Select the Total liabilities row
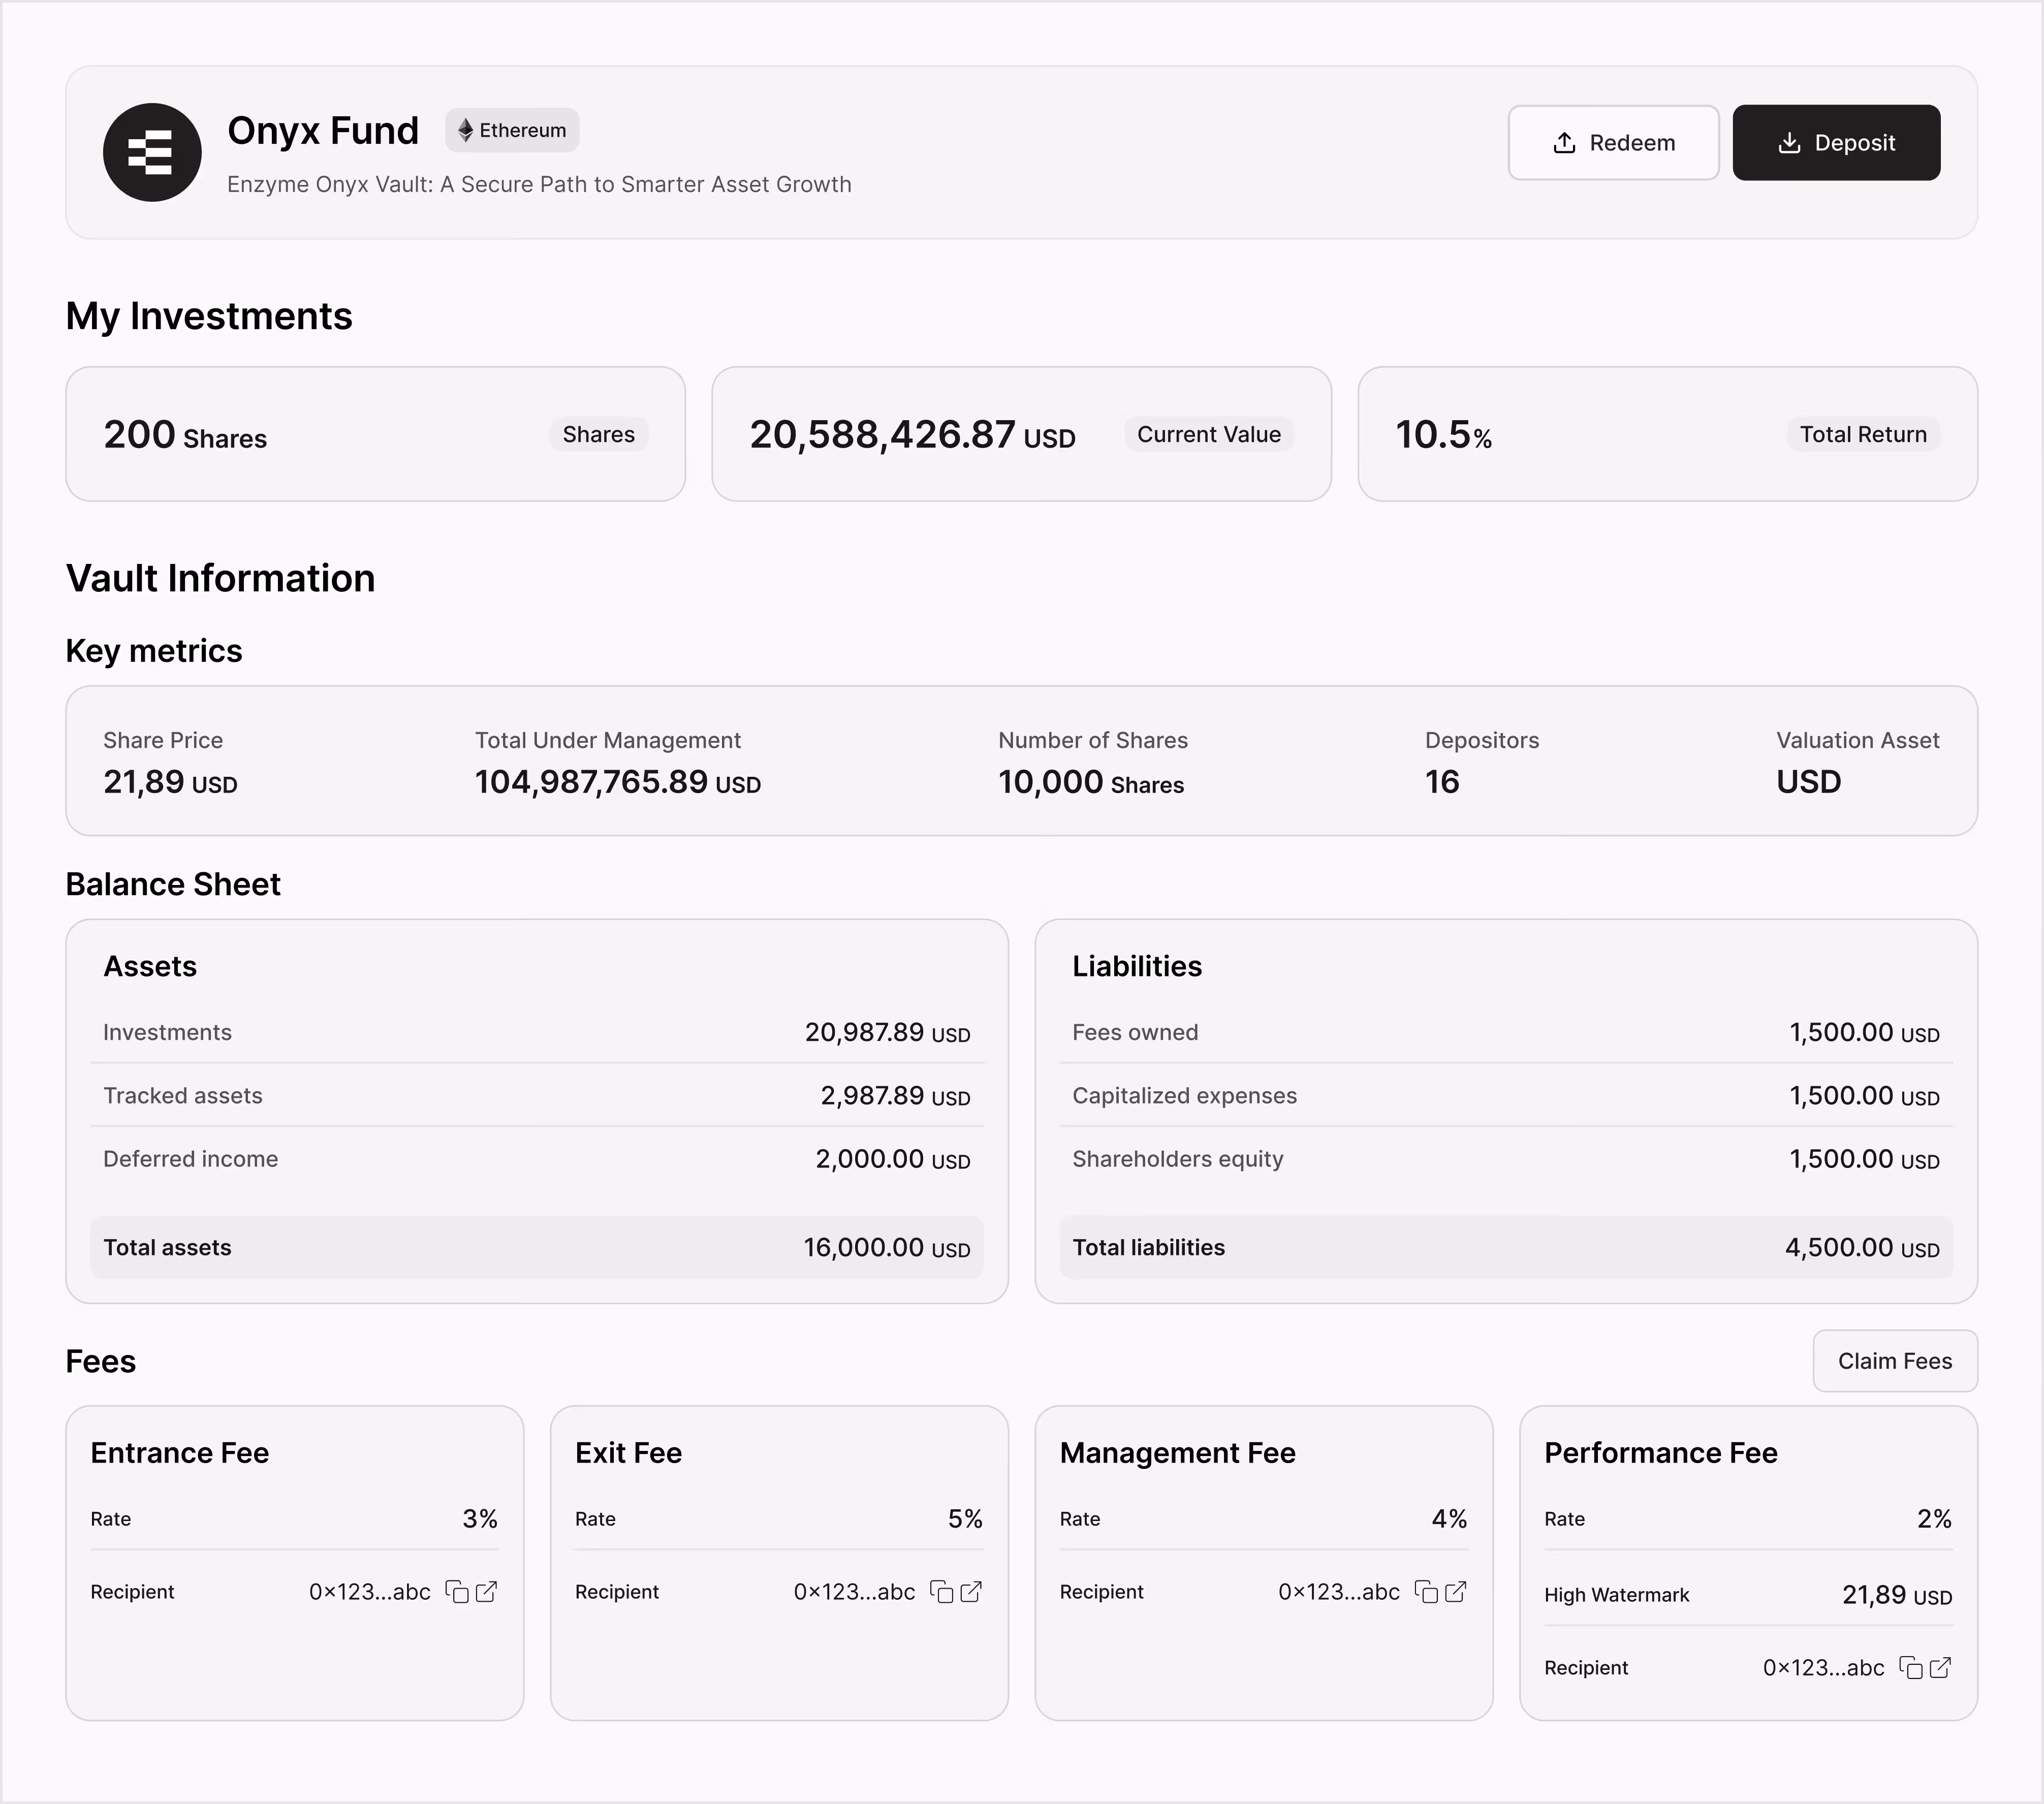Image resolution: width=2044 pixels, height=1804 pixels. 1505,1247
